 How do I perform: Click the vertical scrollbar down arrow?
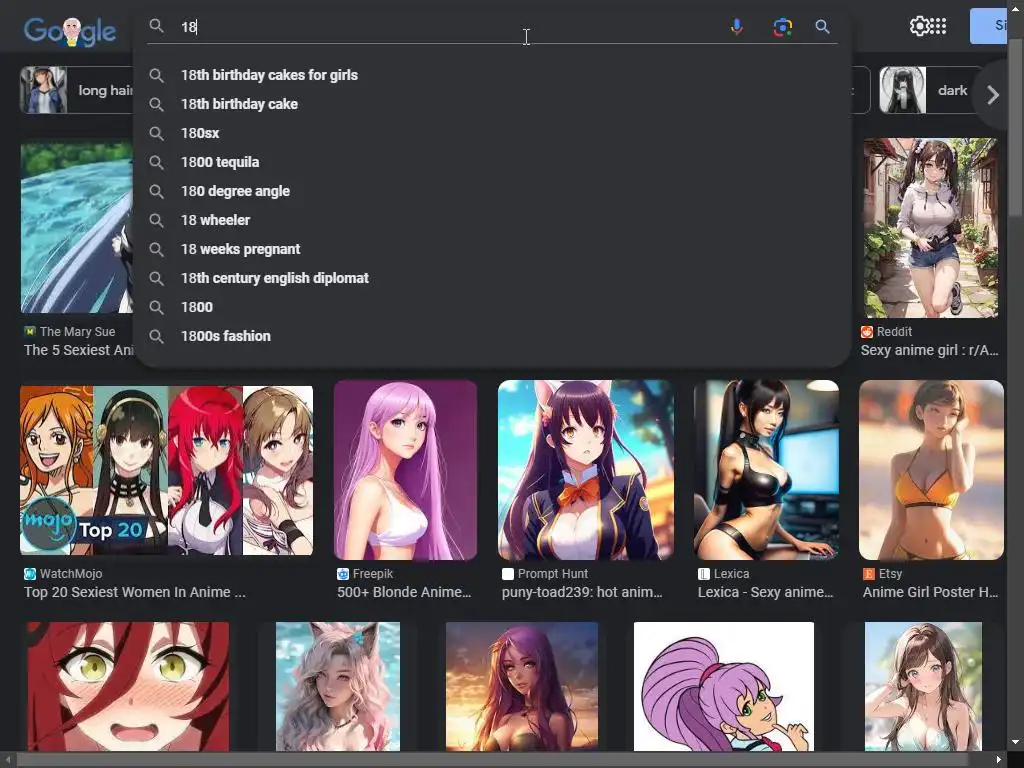pos(1016,743)
